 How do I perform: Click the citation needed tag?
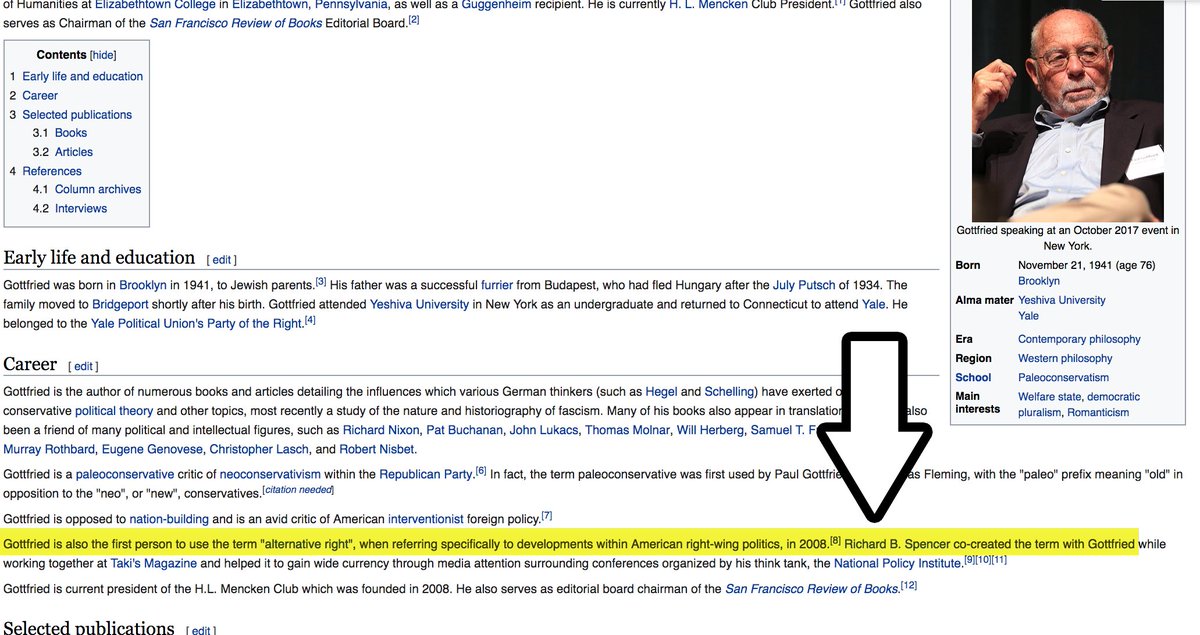pos(297,490)
